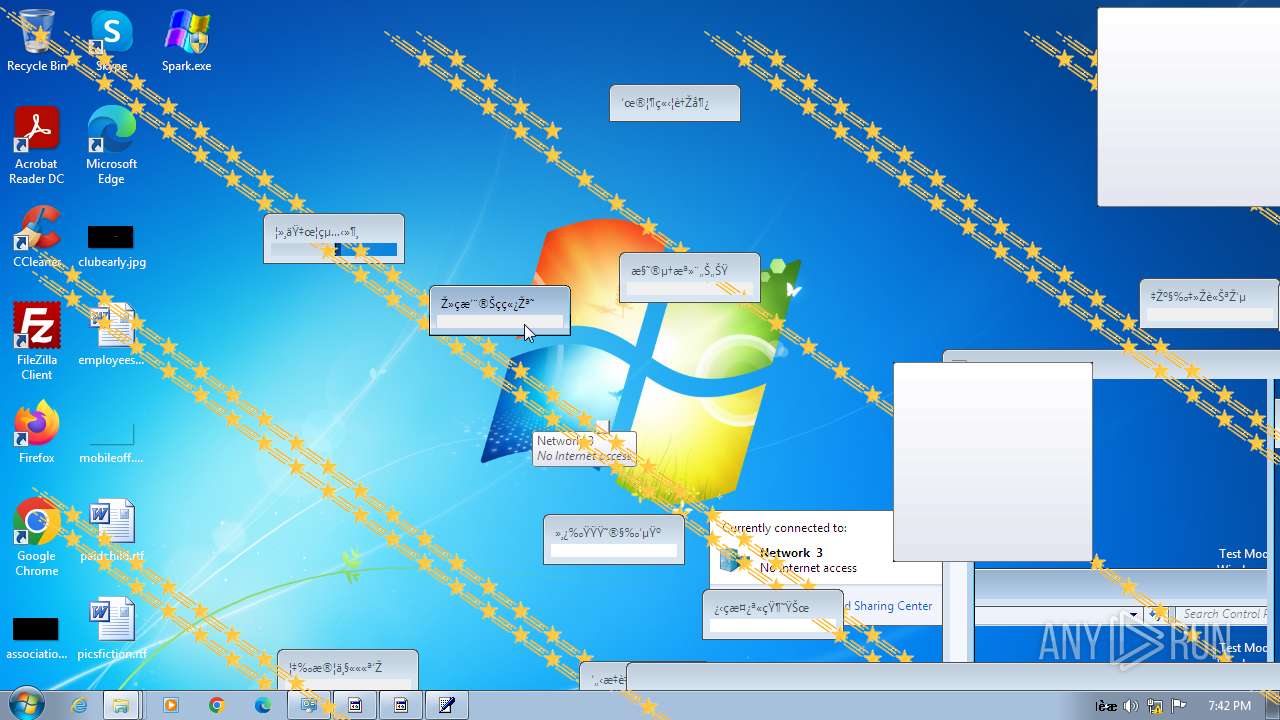The image size is (1280, 720).
Task: Select the paidchild.rtf document icon
Action: 111,531
